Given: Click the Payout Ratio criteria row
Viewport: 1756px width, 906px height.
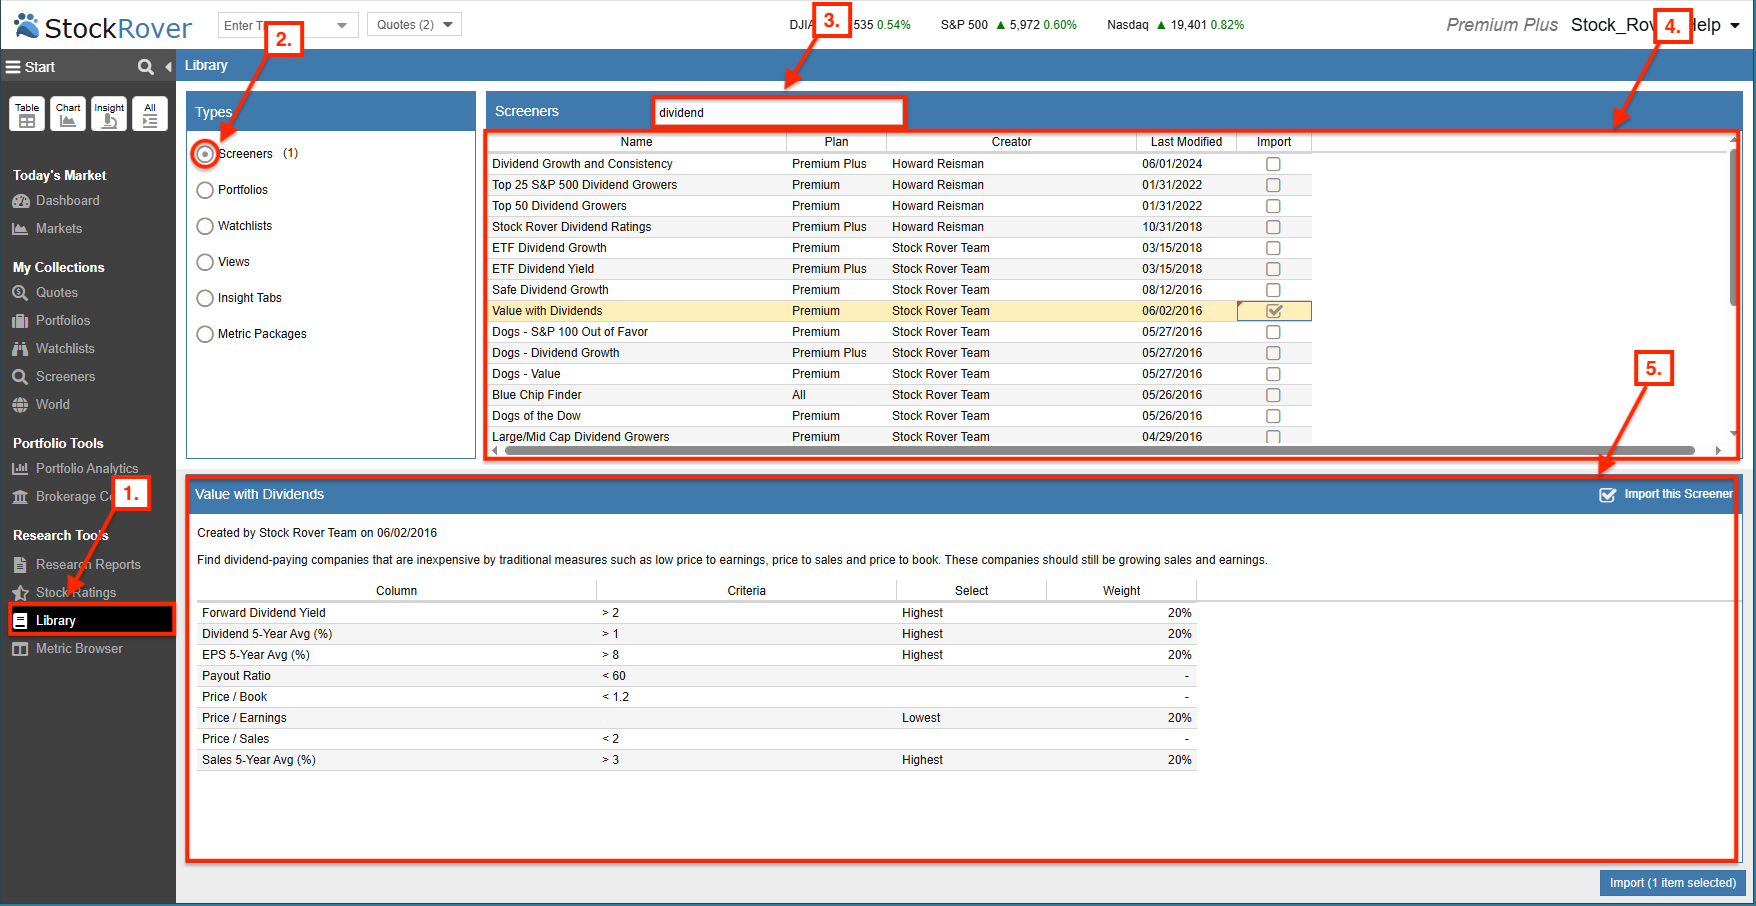Looking at the screenshot, I should [696, 676].
